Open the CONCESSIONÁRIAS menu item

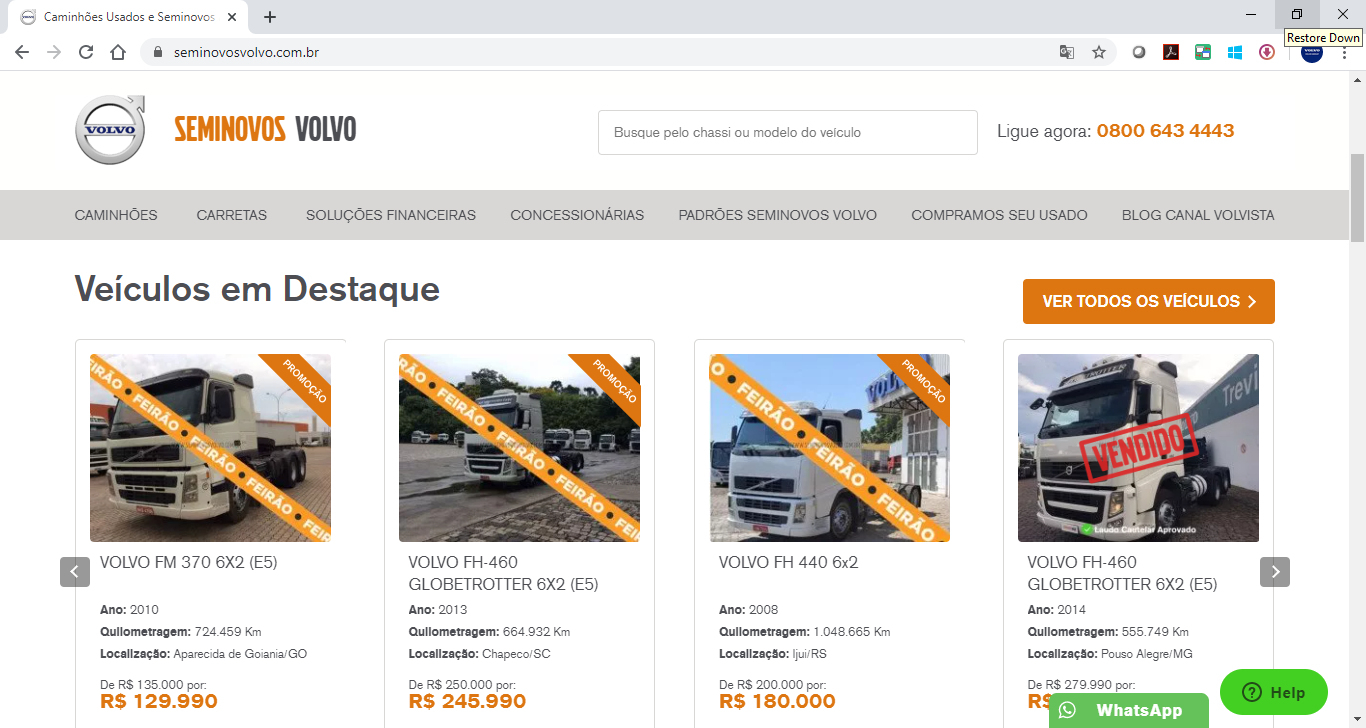577,215
